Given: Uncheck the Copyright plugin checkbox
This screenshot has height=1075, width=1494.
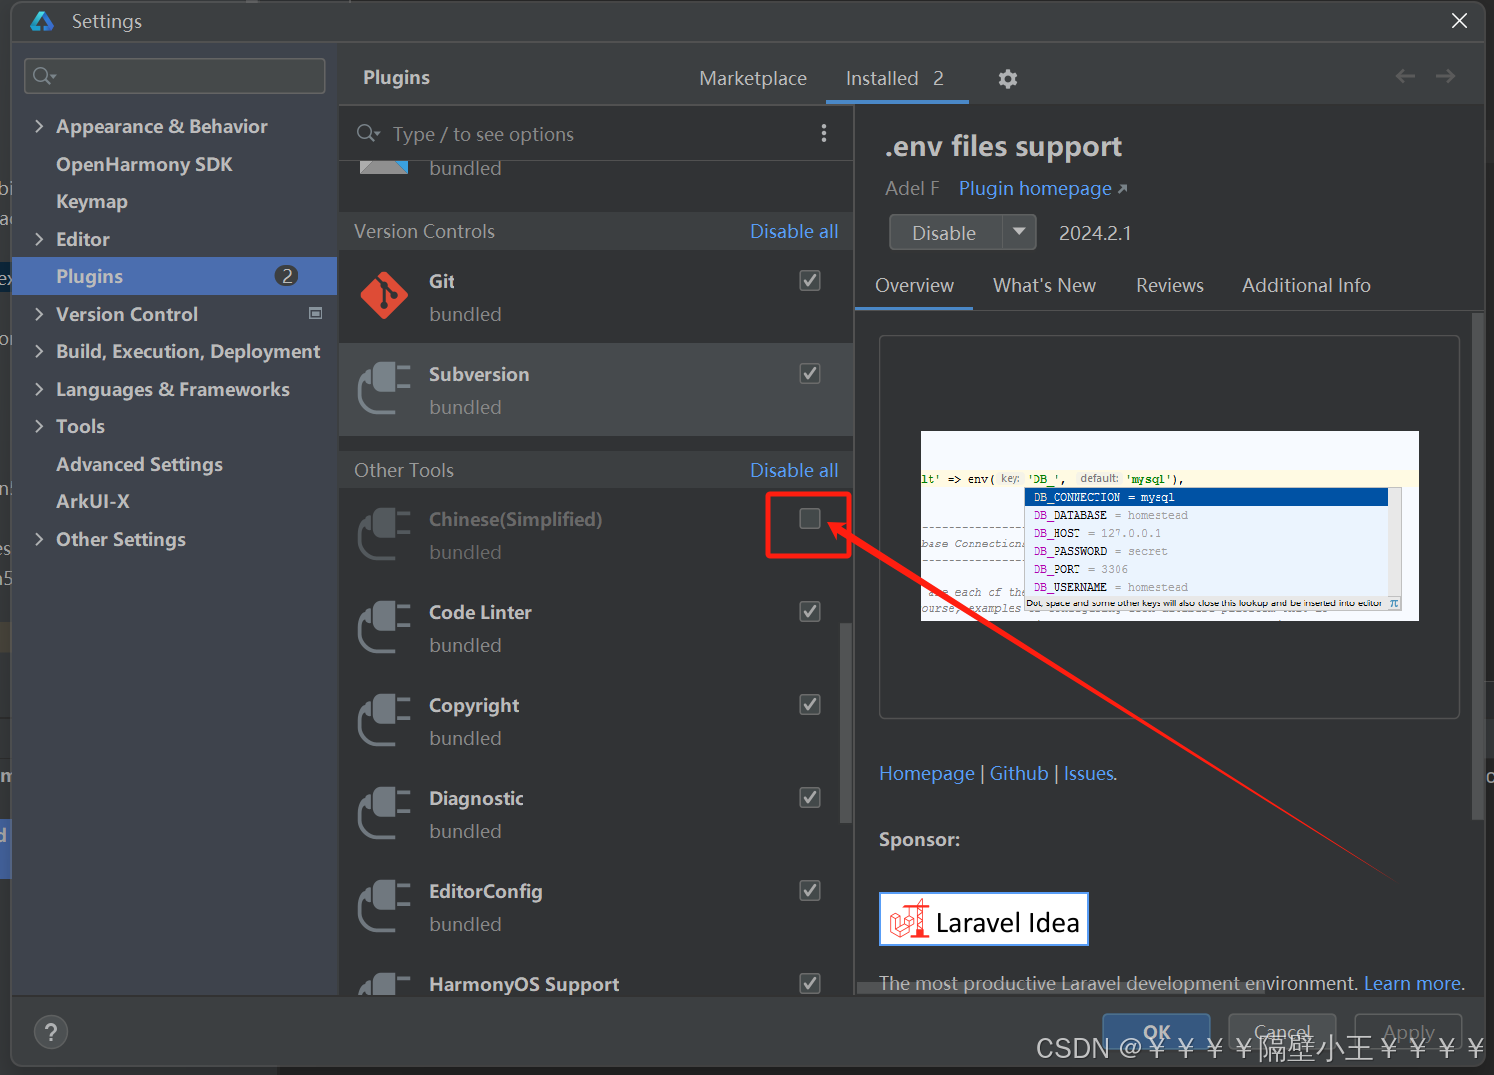Looking at the screenshot, I should (810, 705).
